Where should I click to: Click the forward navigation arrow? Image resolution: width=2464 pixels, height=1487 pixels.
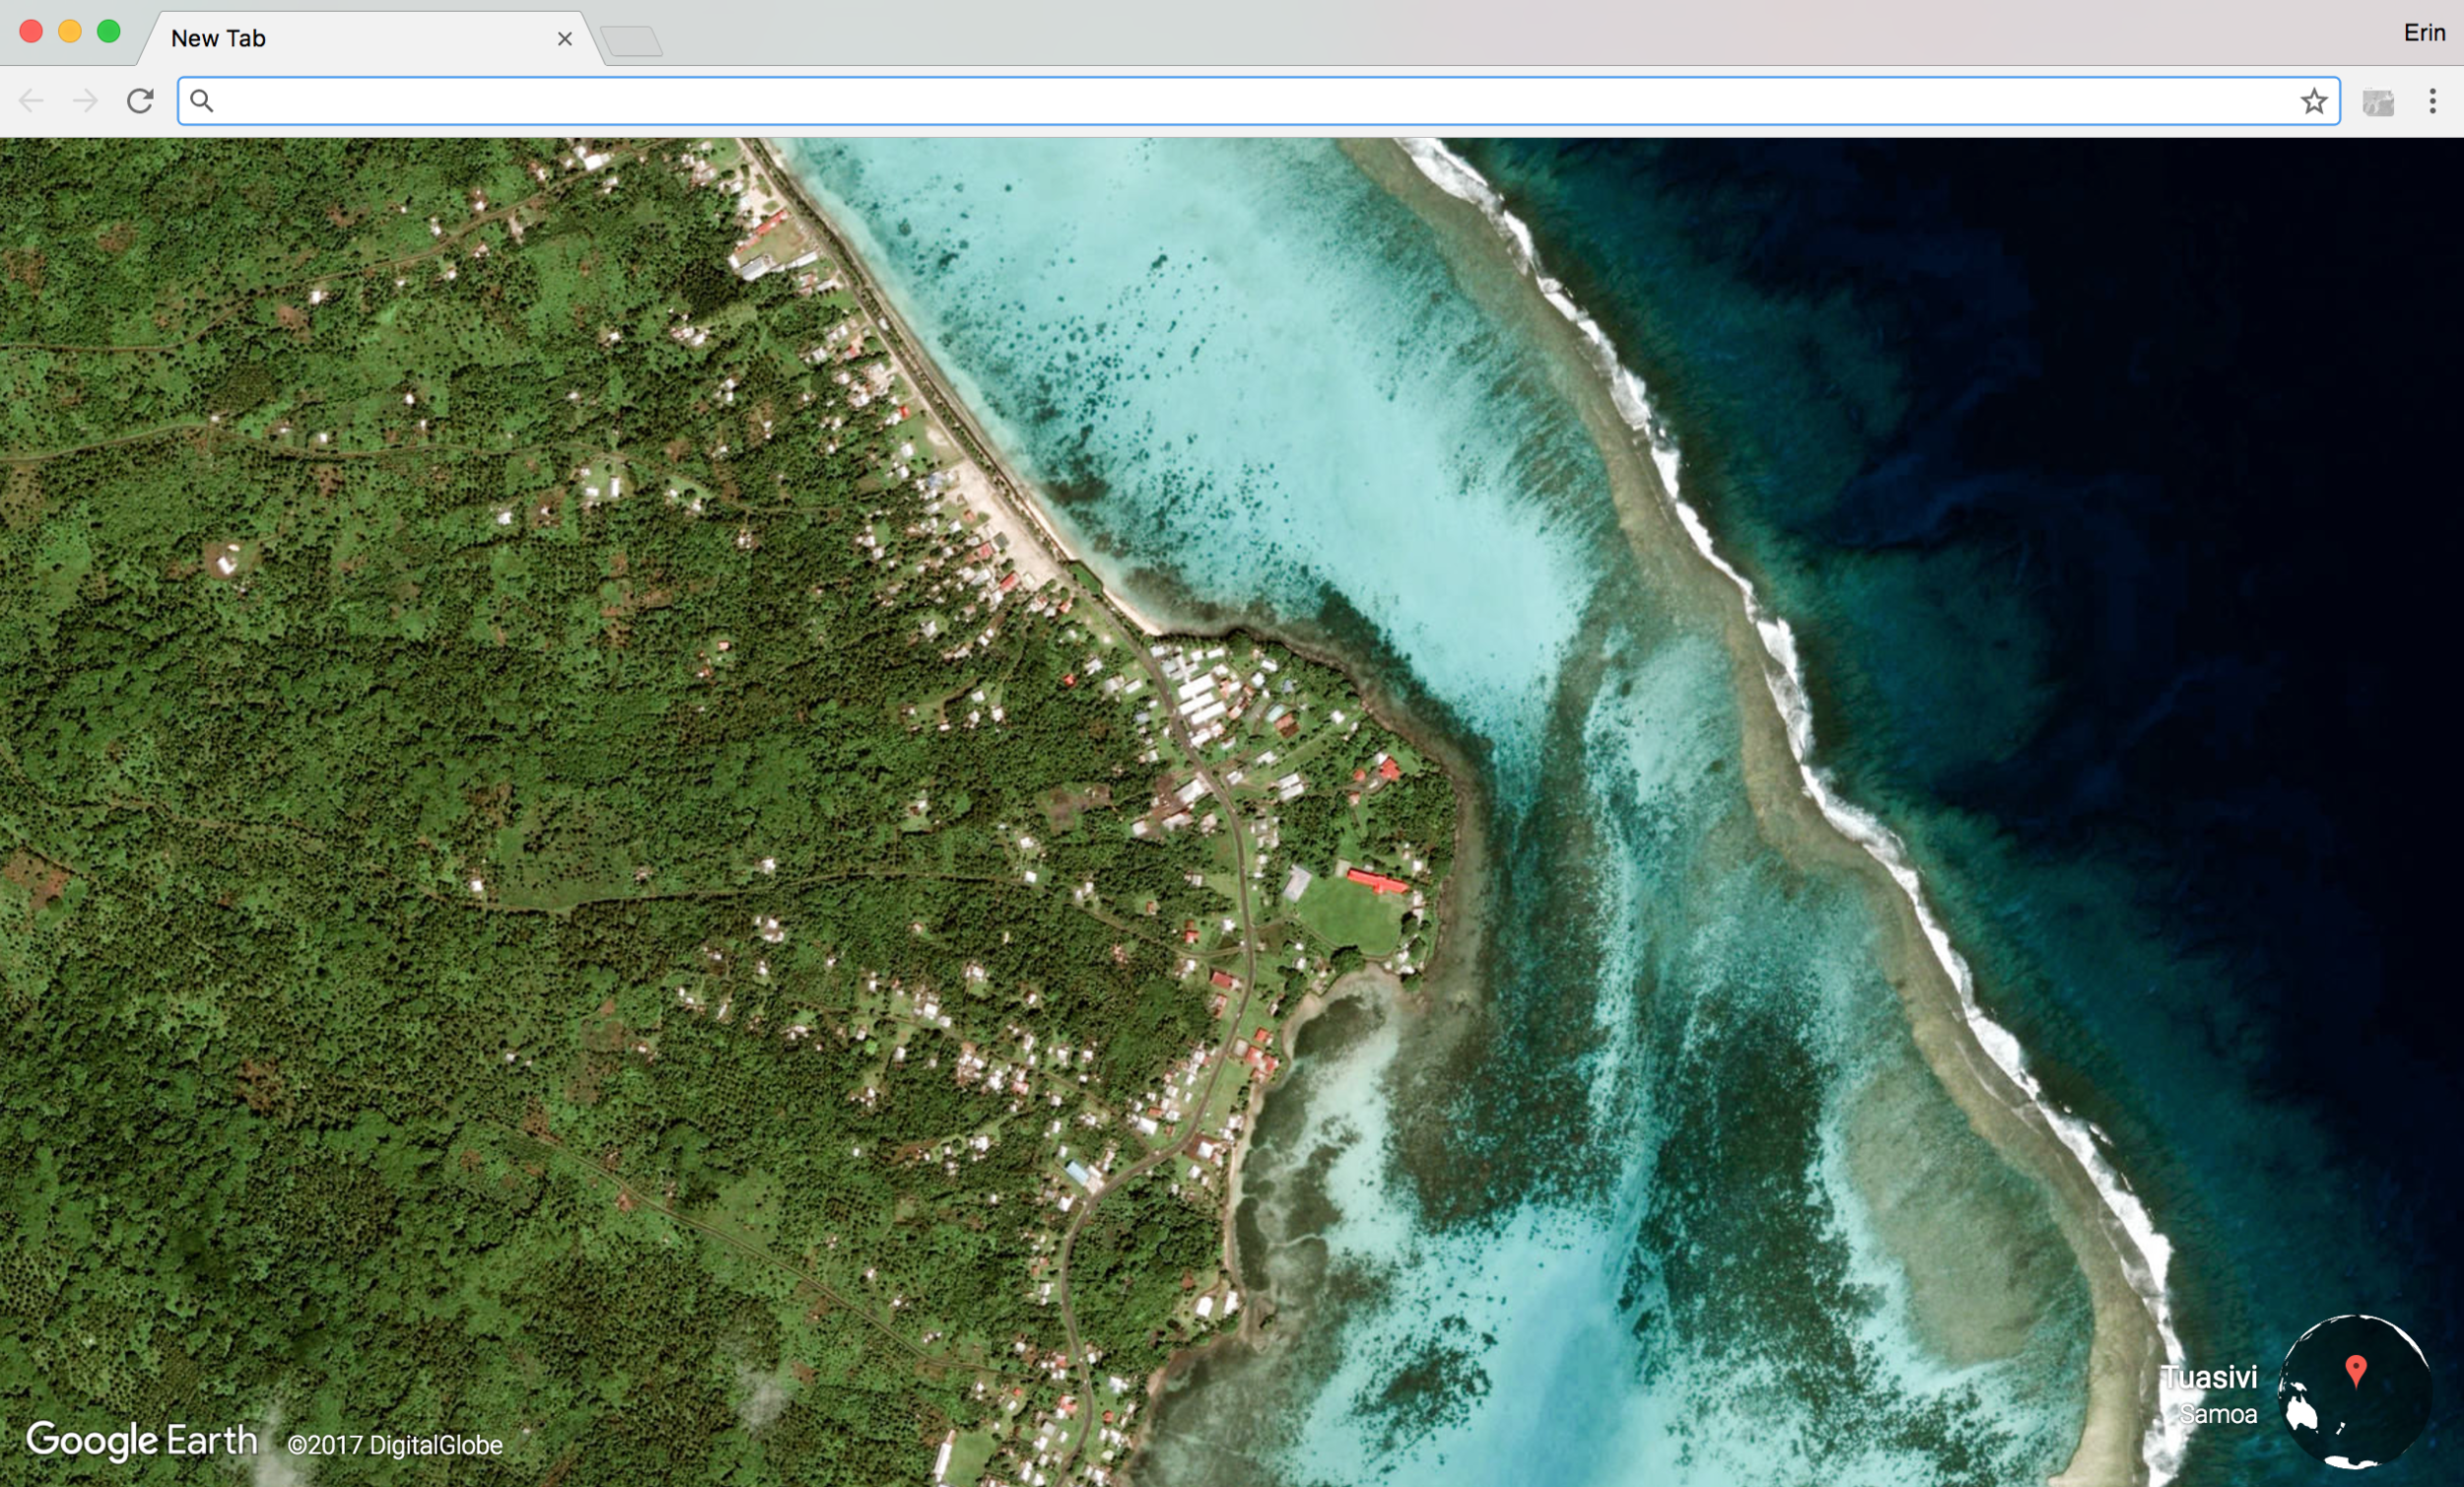click(x=86, y=101)
